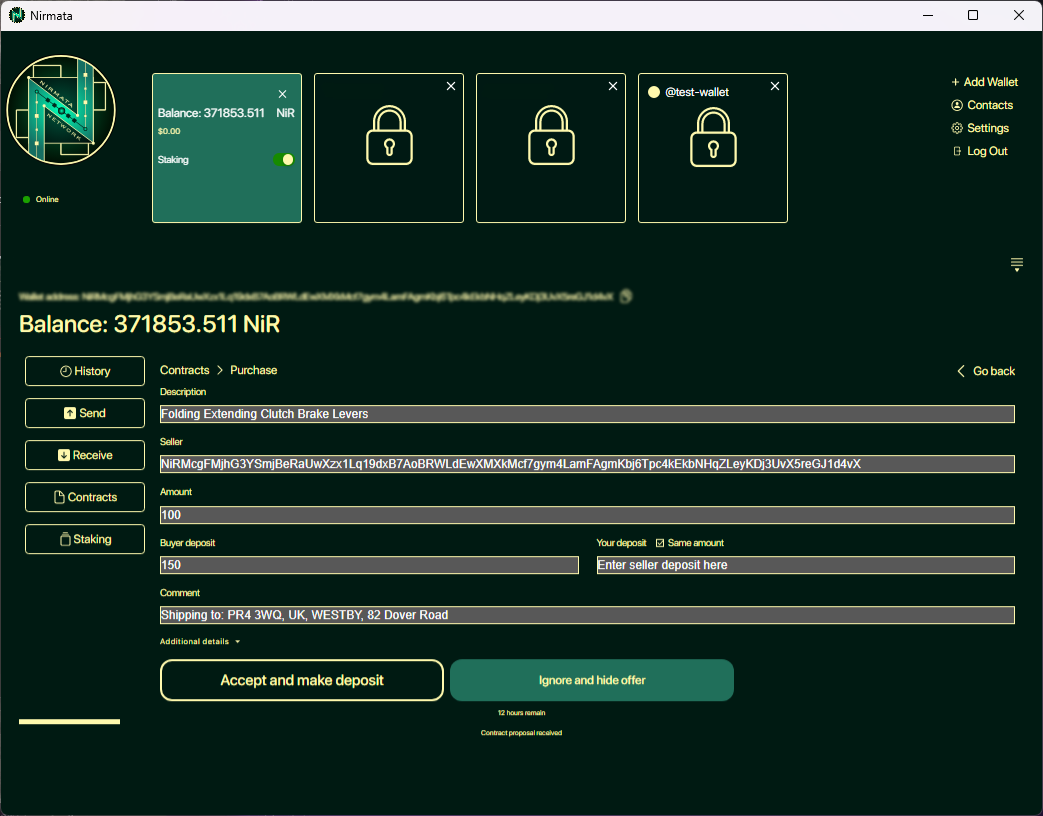1043x816 pixels.
Task: Log out of the wallet
Action: [x=979, y=151]
